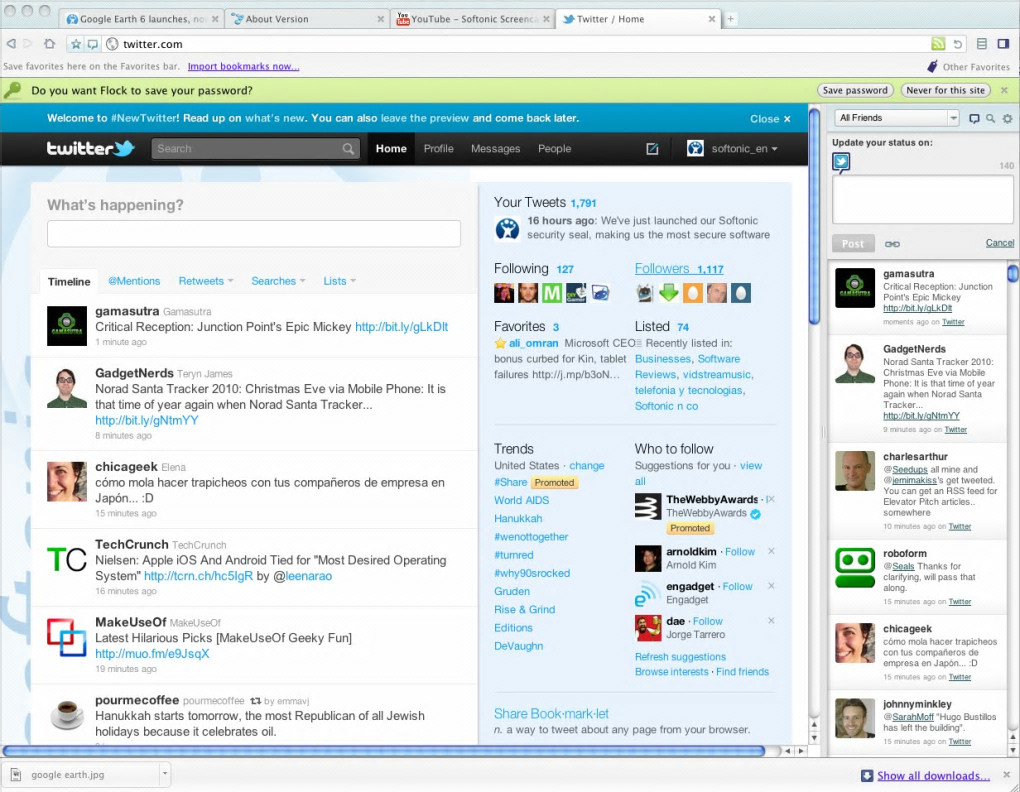Viewport: 1020px width, 792px height.
Task: Click the Save password button
Action: pos(855,90)
